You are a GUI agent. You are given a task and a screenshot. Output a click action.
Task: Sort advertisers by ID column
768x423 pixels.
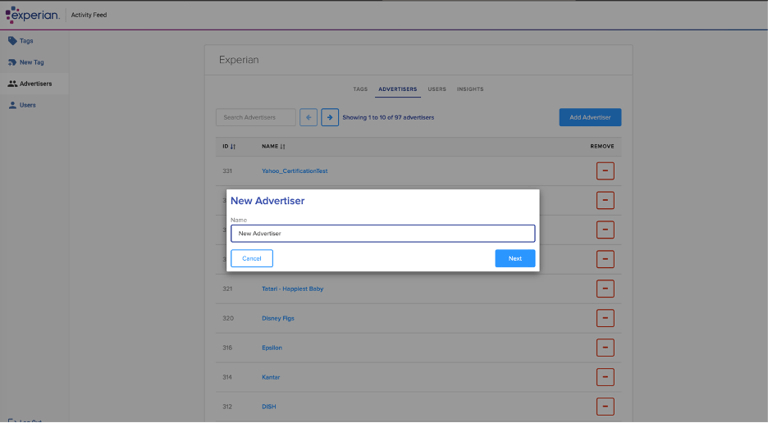tap(229, 147)
